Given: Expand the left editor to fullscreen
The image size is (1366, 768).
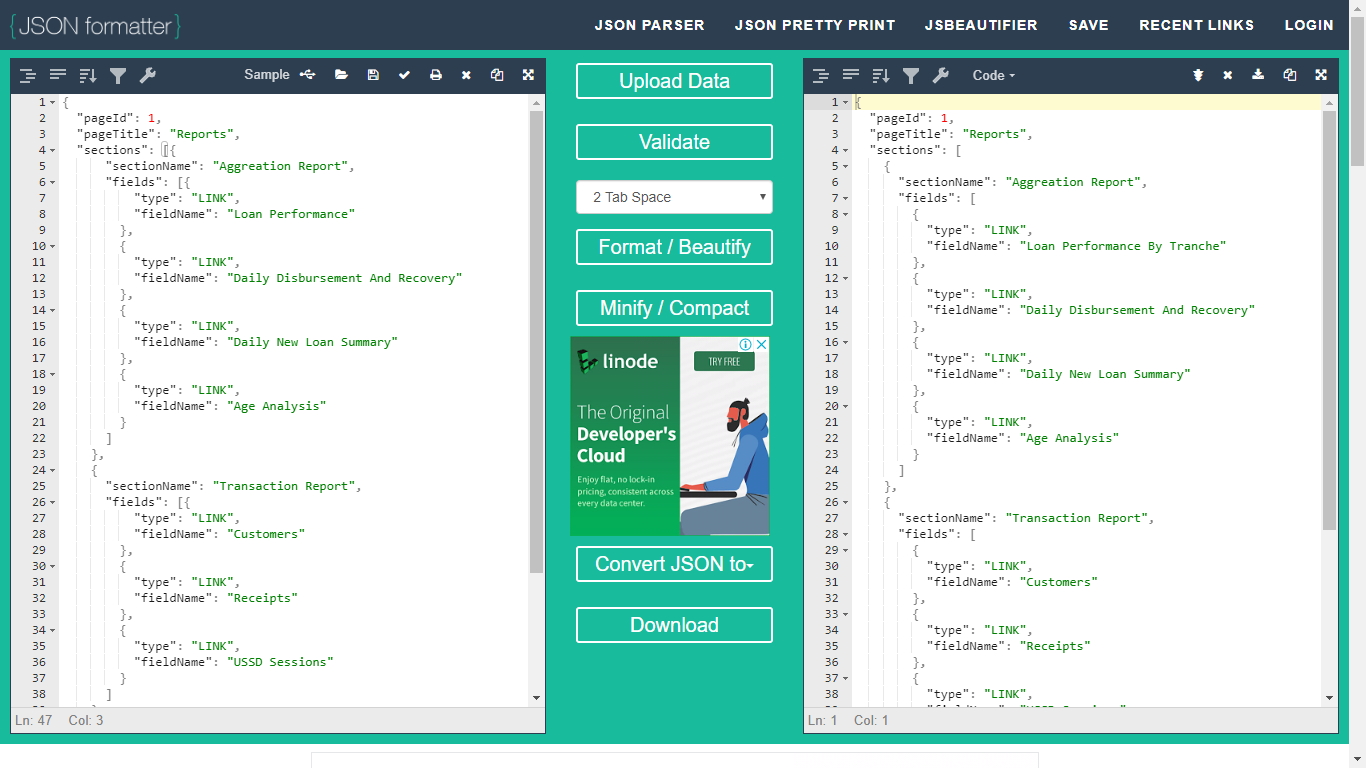Looking at the screenshot, I should [528, 74].
